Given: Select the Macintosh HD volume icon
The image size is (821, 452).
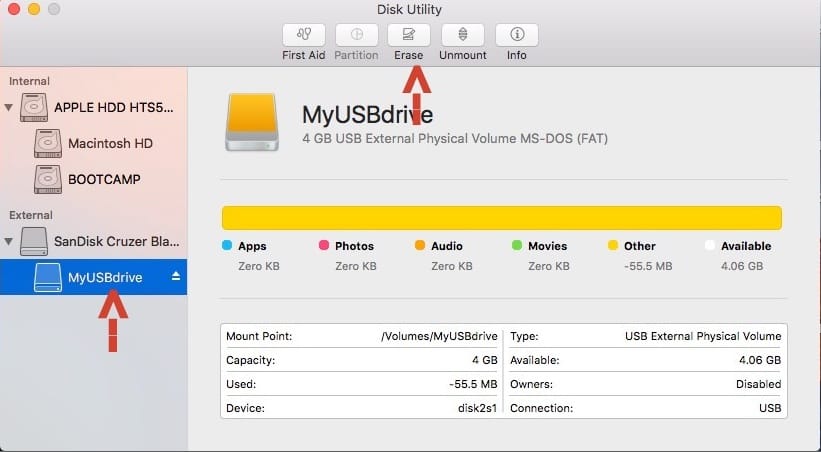Looking at the screenshot, I should [48, 144].
